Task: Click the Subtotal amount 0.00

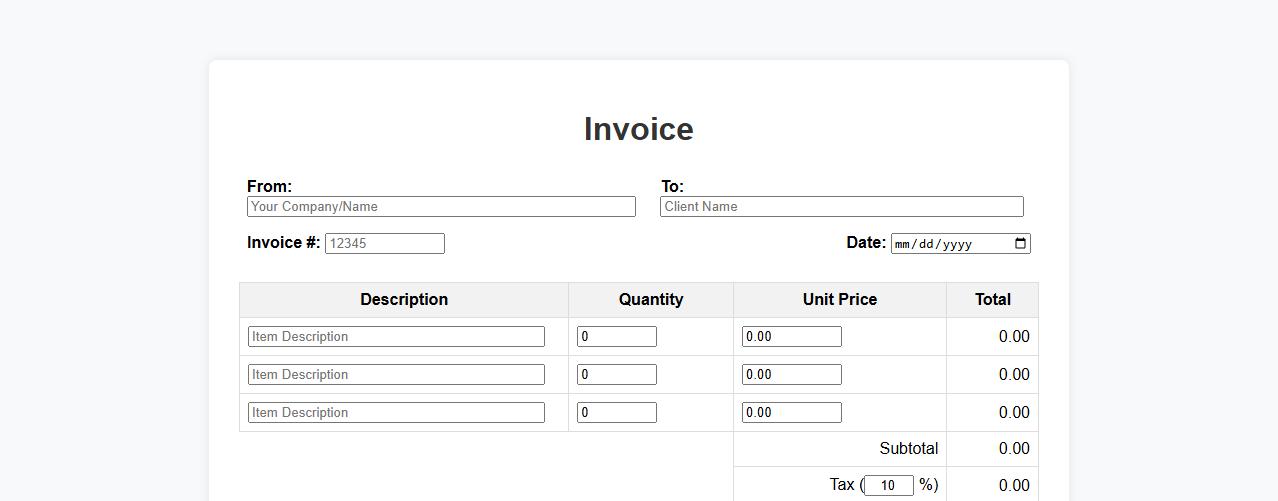Action: click(x=1014, y=449)
